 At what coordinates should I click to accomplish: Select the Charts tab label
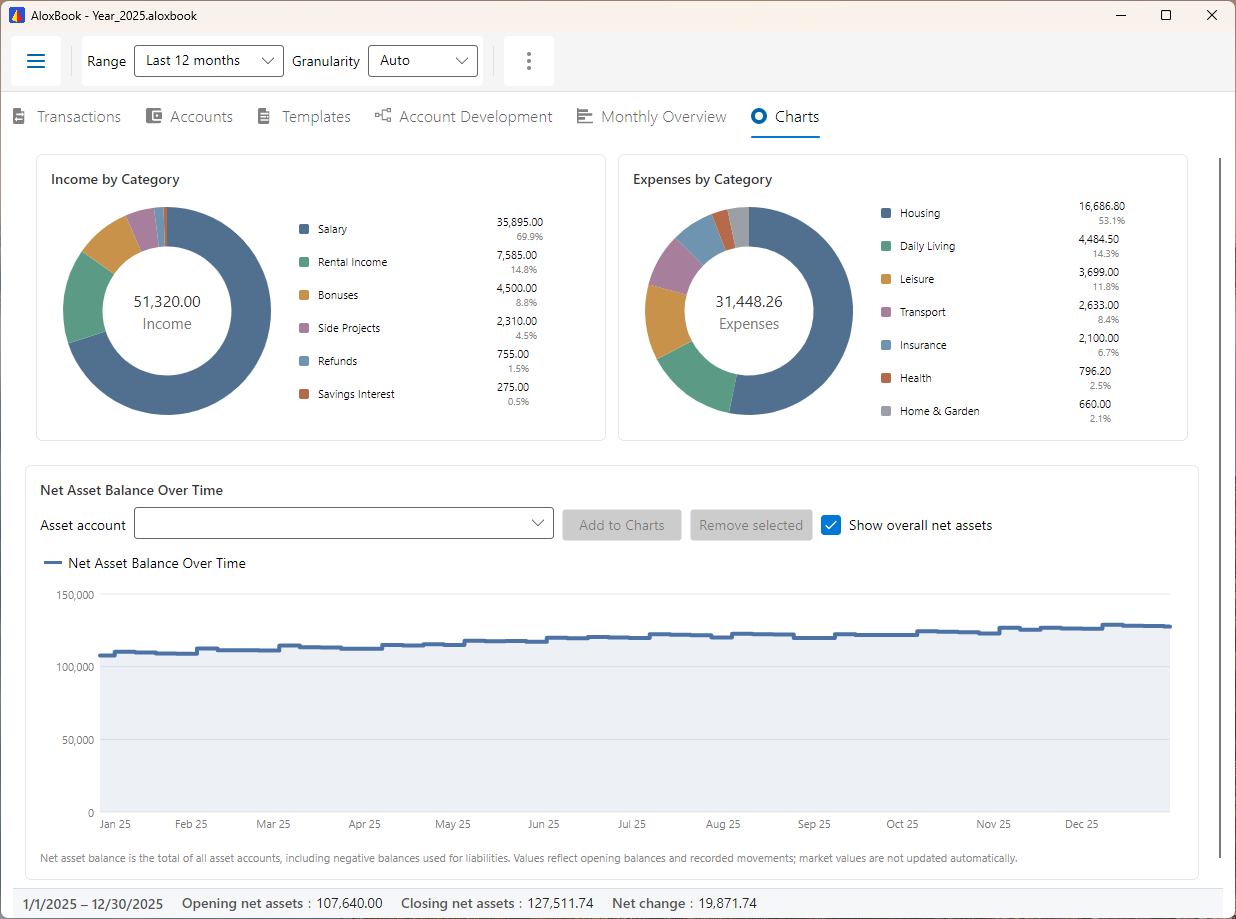(797, 117)
